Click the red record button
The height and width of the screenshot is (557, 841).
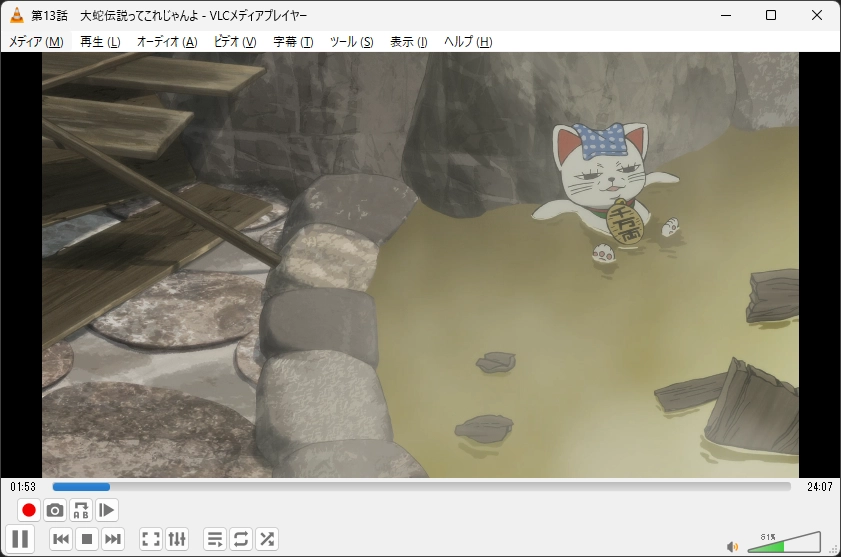[x=29, y=510]
